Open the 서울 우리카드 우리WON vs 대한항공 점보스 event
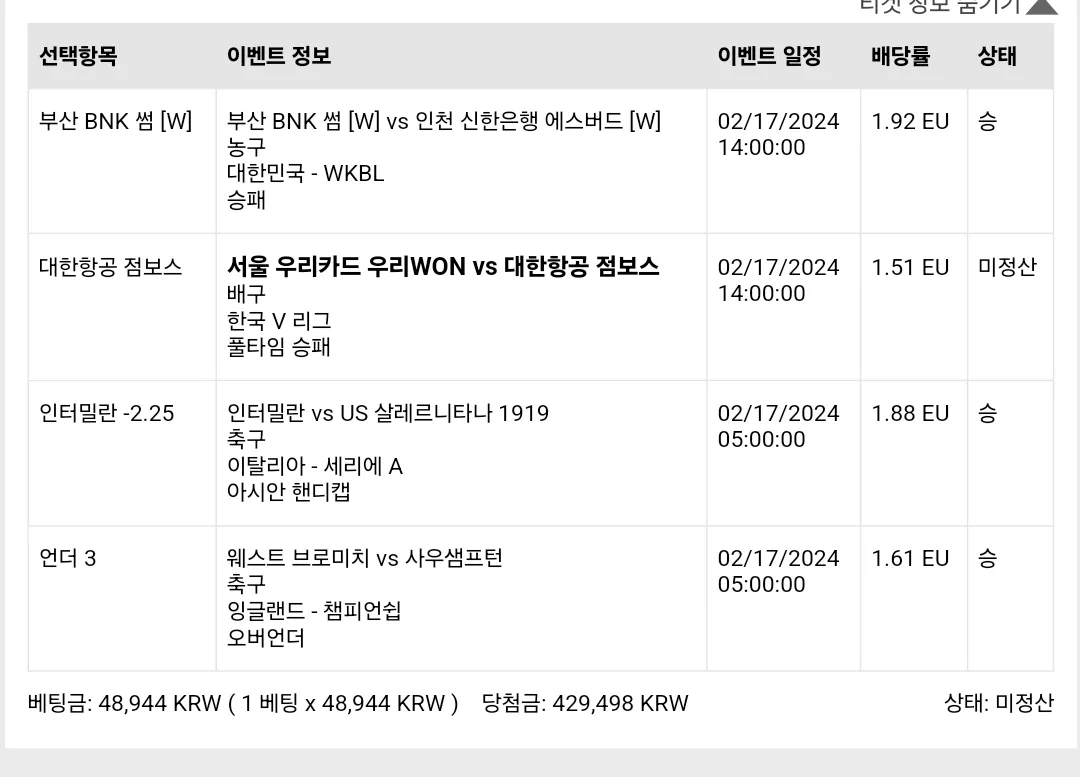The height and width of the screenshot is (777, 1080). click(x=443, y=267)
